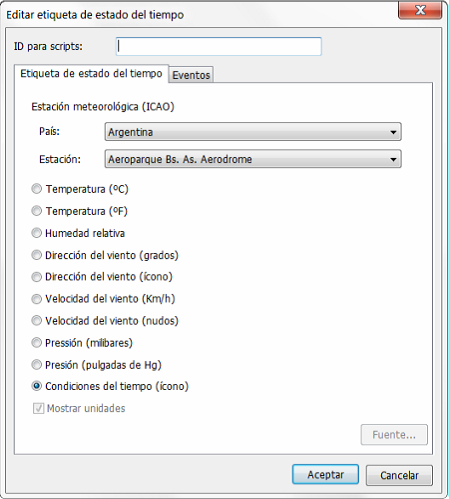Toggle Mostrar unidades checkbox
This screenshot has width=449, height=499.
pyautogui.click(x=38, y=408)
